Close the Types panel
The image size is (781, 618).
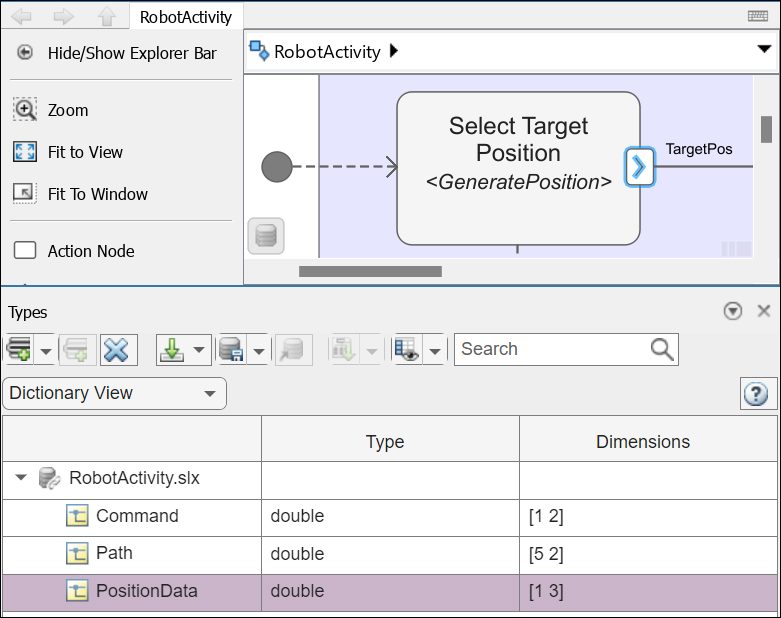tap(764, 311)
